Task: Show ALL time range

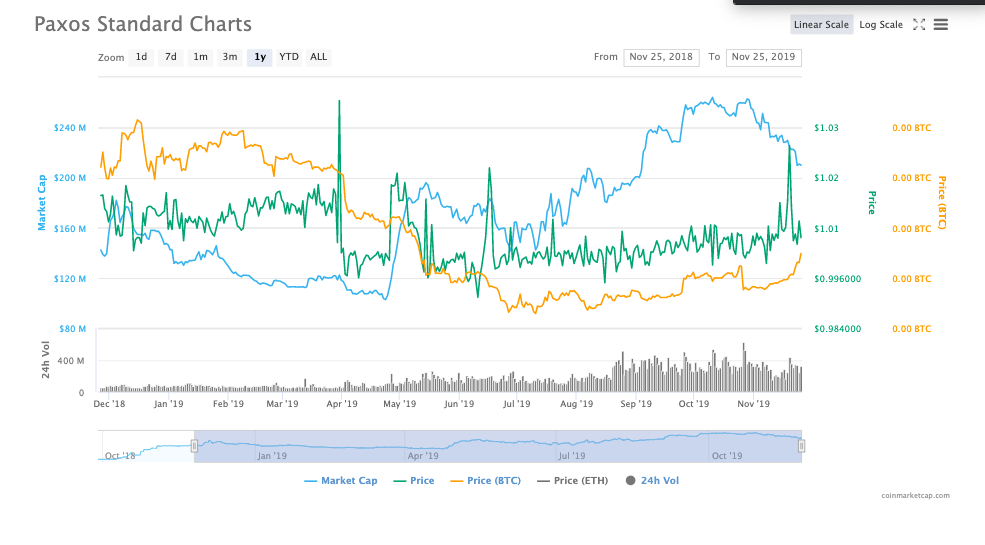Action: pos(318,57)
